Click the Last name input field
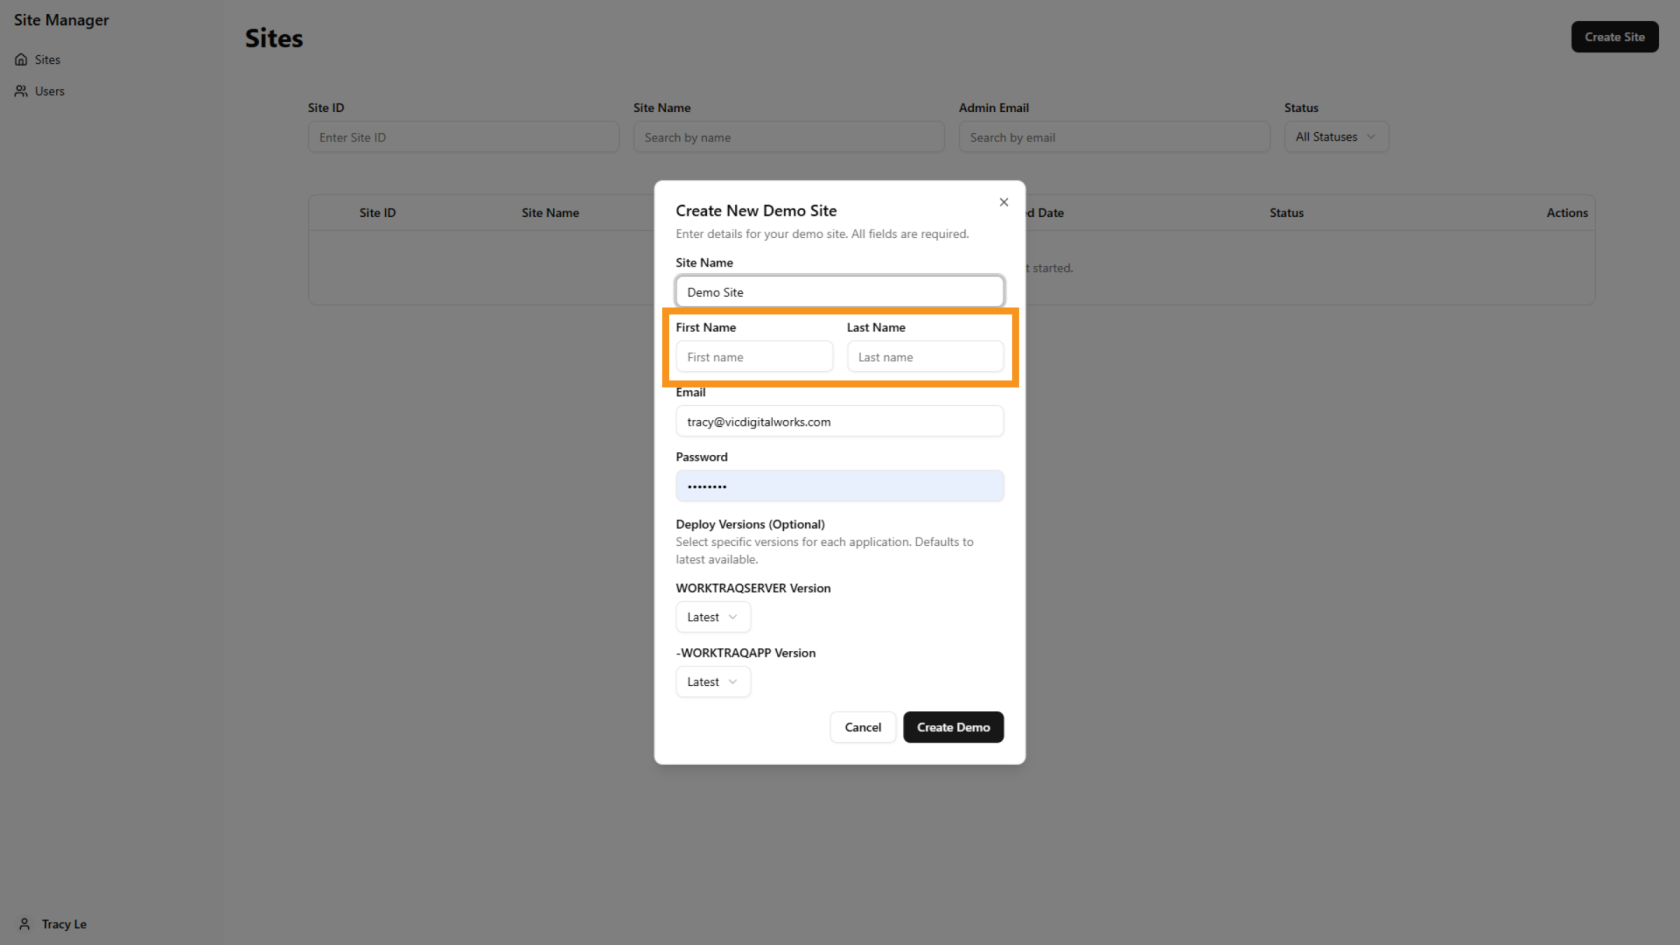Image resolution: width=1680 pixels, height=945 pixels. coord(925,357)
